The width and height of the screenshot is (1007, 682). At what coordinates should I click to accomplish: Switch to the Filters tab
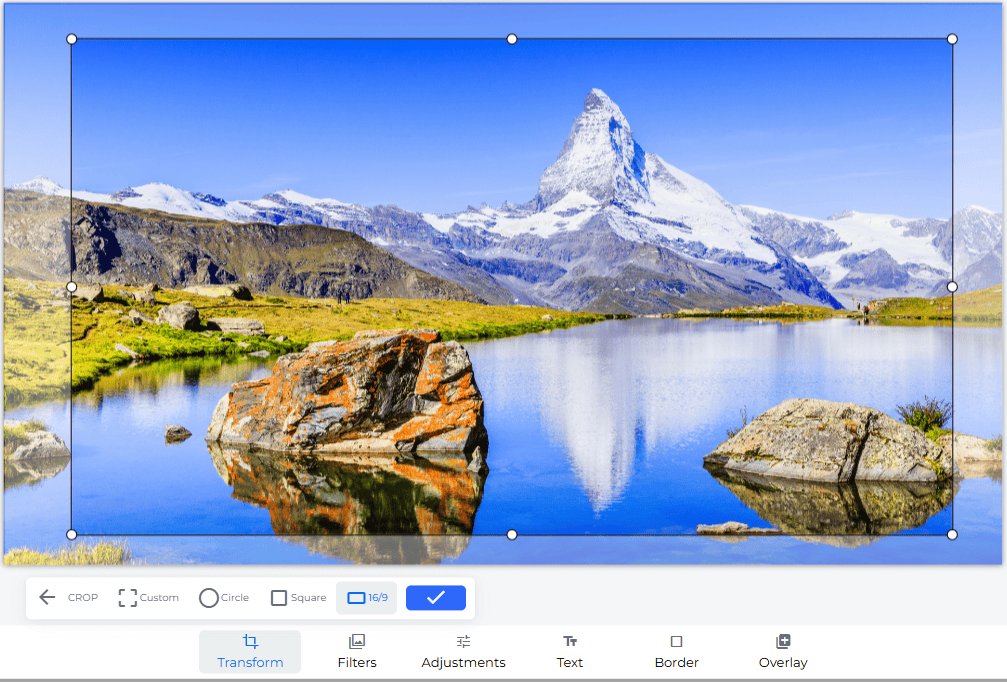356,651
